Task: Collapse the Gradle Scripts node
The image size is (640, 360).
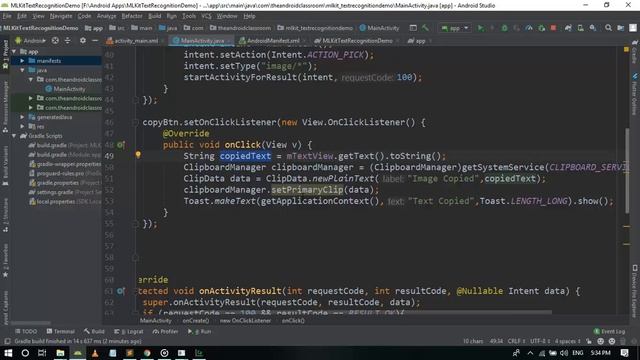Action: [15, 136]
